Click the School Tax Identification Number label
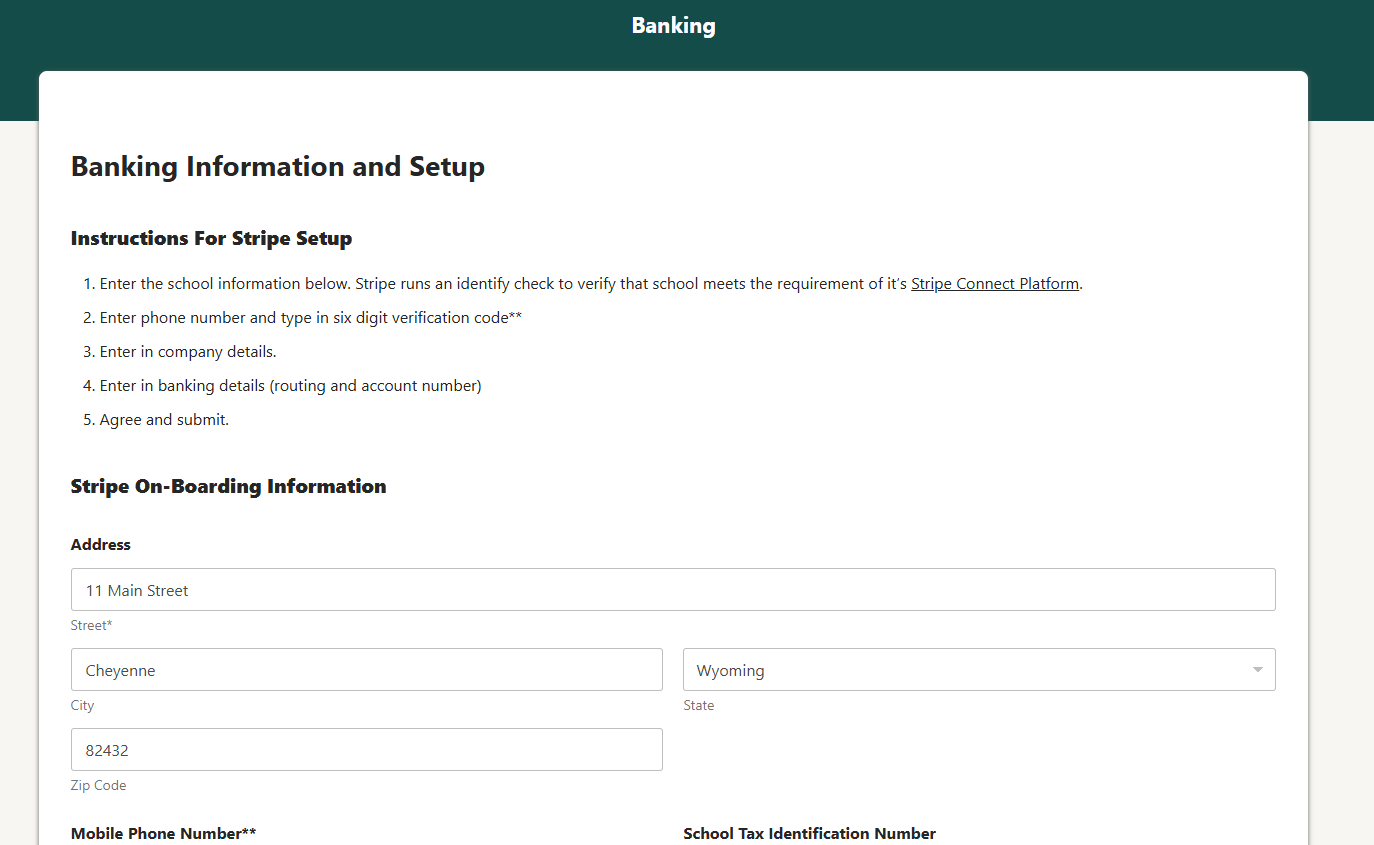 [x=809, y=834]
